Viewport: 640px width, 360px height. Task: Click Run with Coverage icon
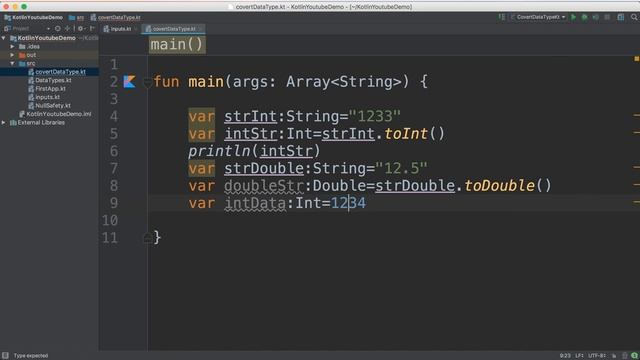pos(596,17)
